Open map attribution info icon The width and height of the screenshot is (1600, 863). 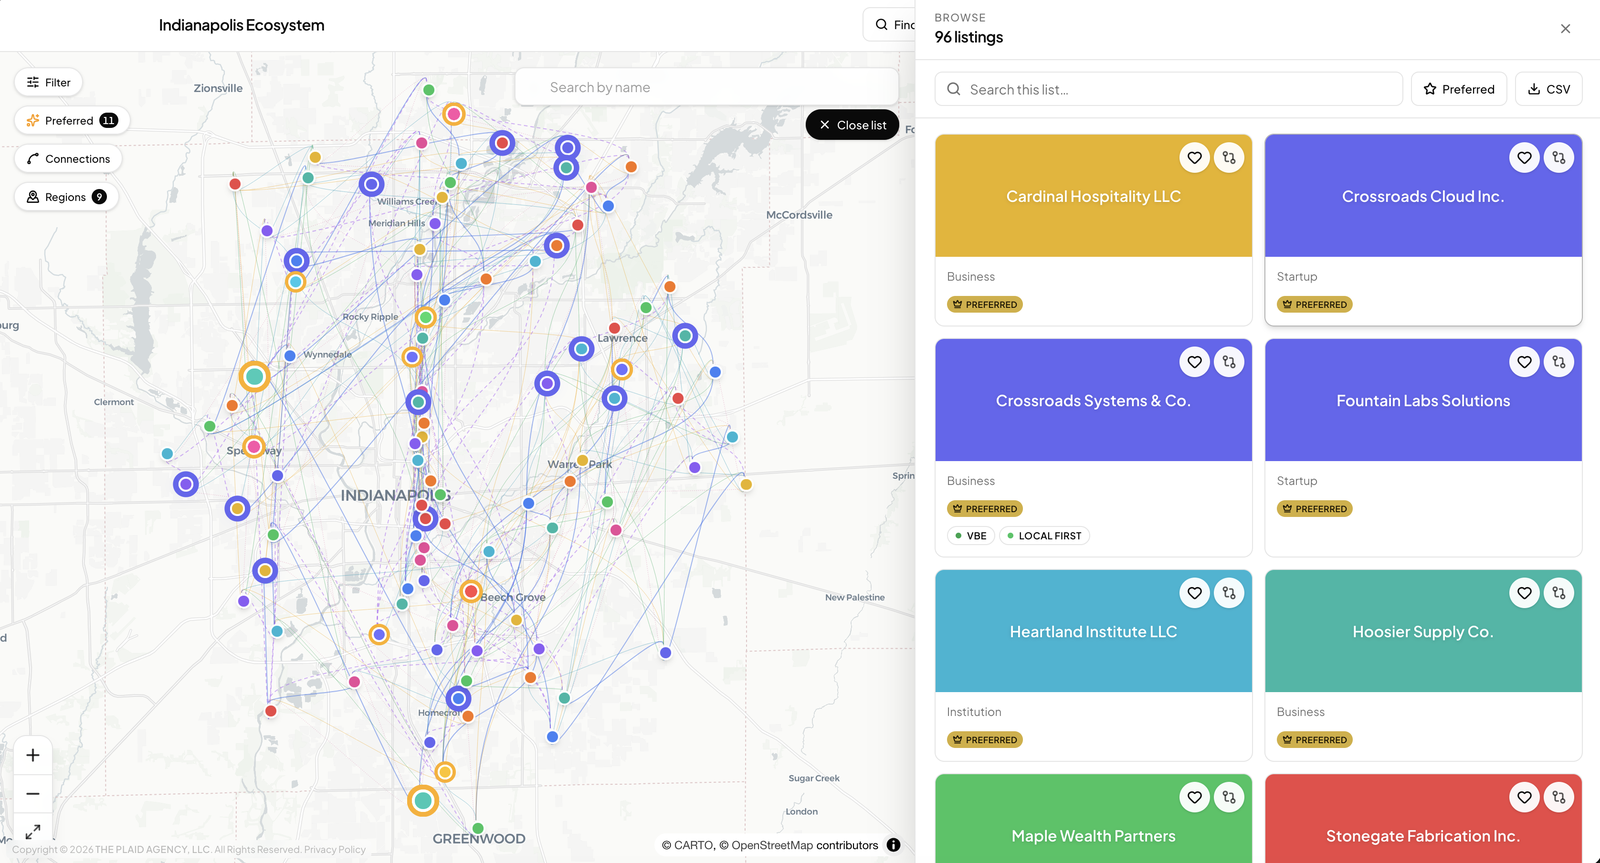pos(893,845)
